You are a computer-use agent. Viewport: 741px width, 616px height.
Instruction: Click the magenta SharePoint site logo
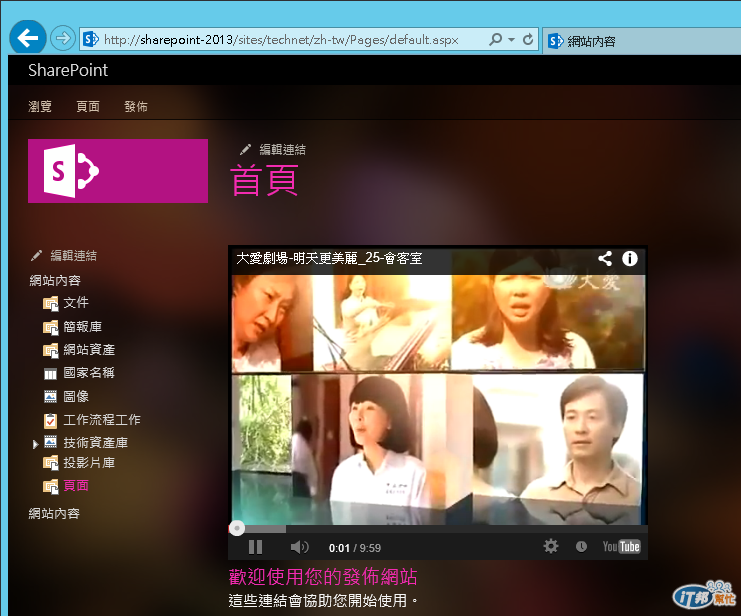pos(118,171)
